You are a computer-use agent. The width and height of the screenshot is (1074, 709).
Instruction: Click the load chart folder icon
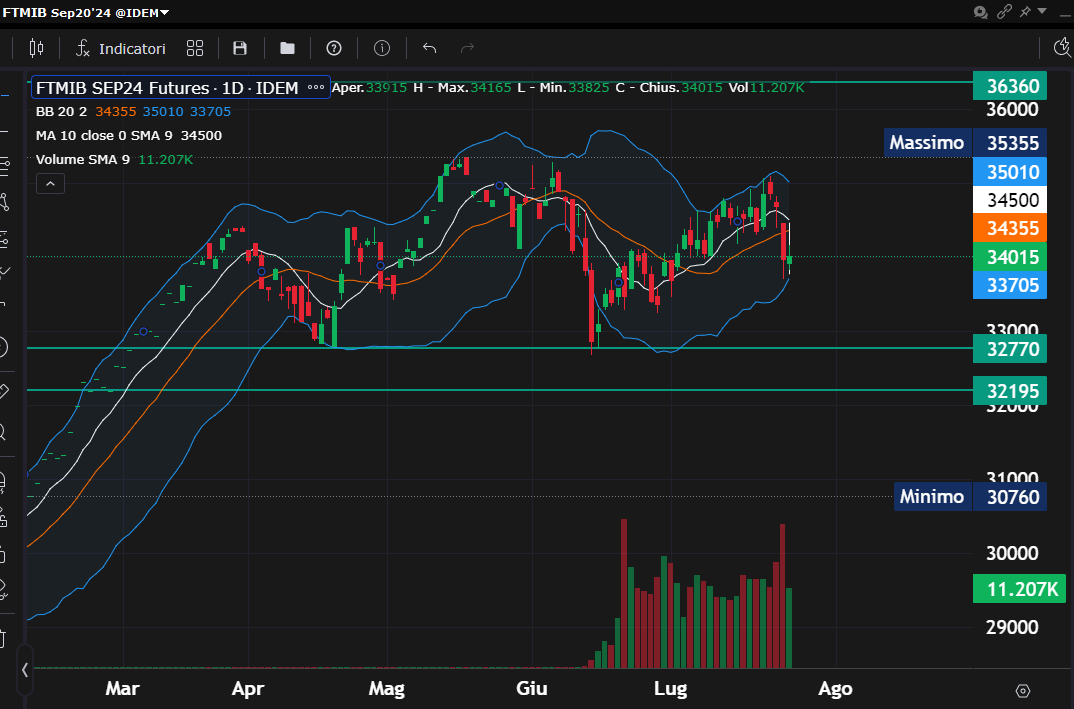(x=287, y=48)
